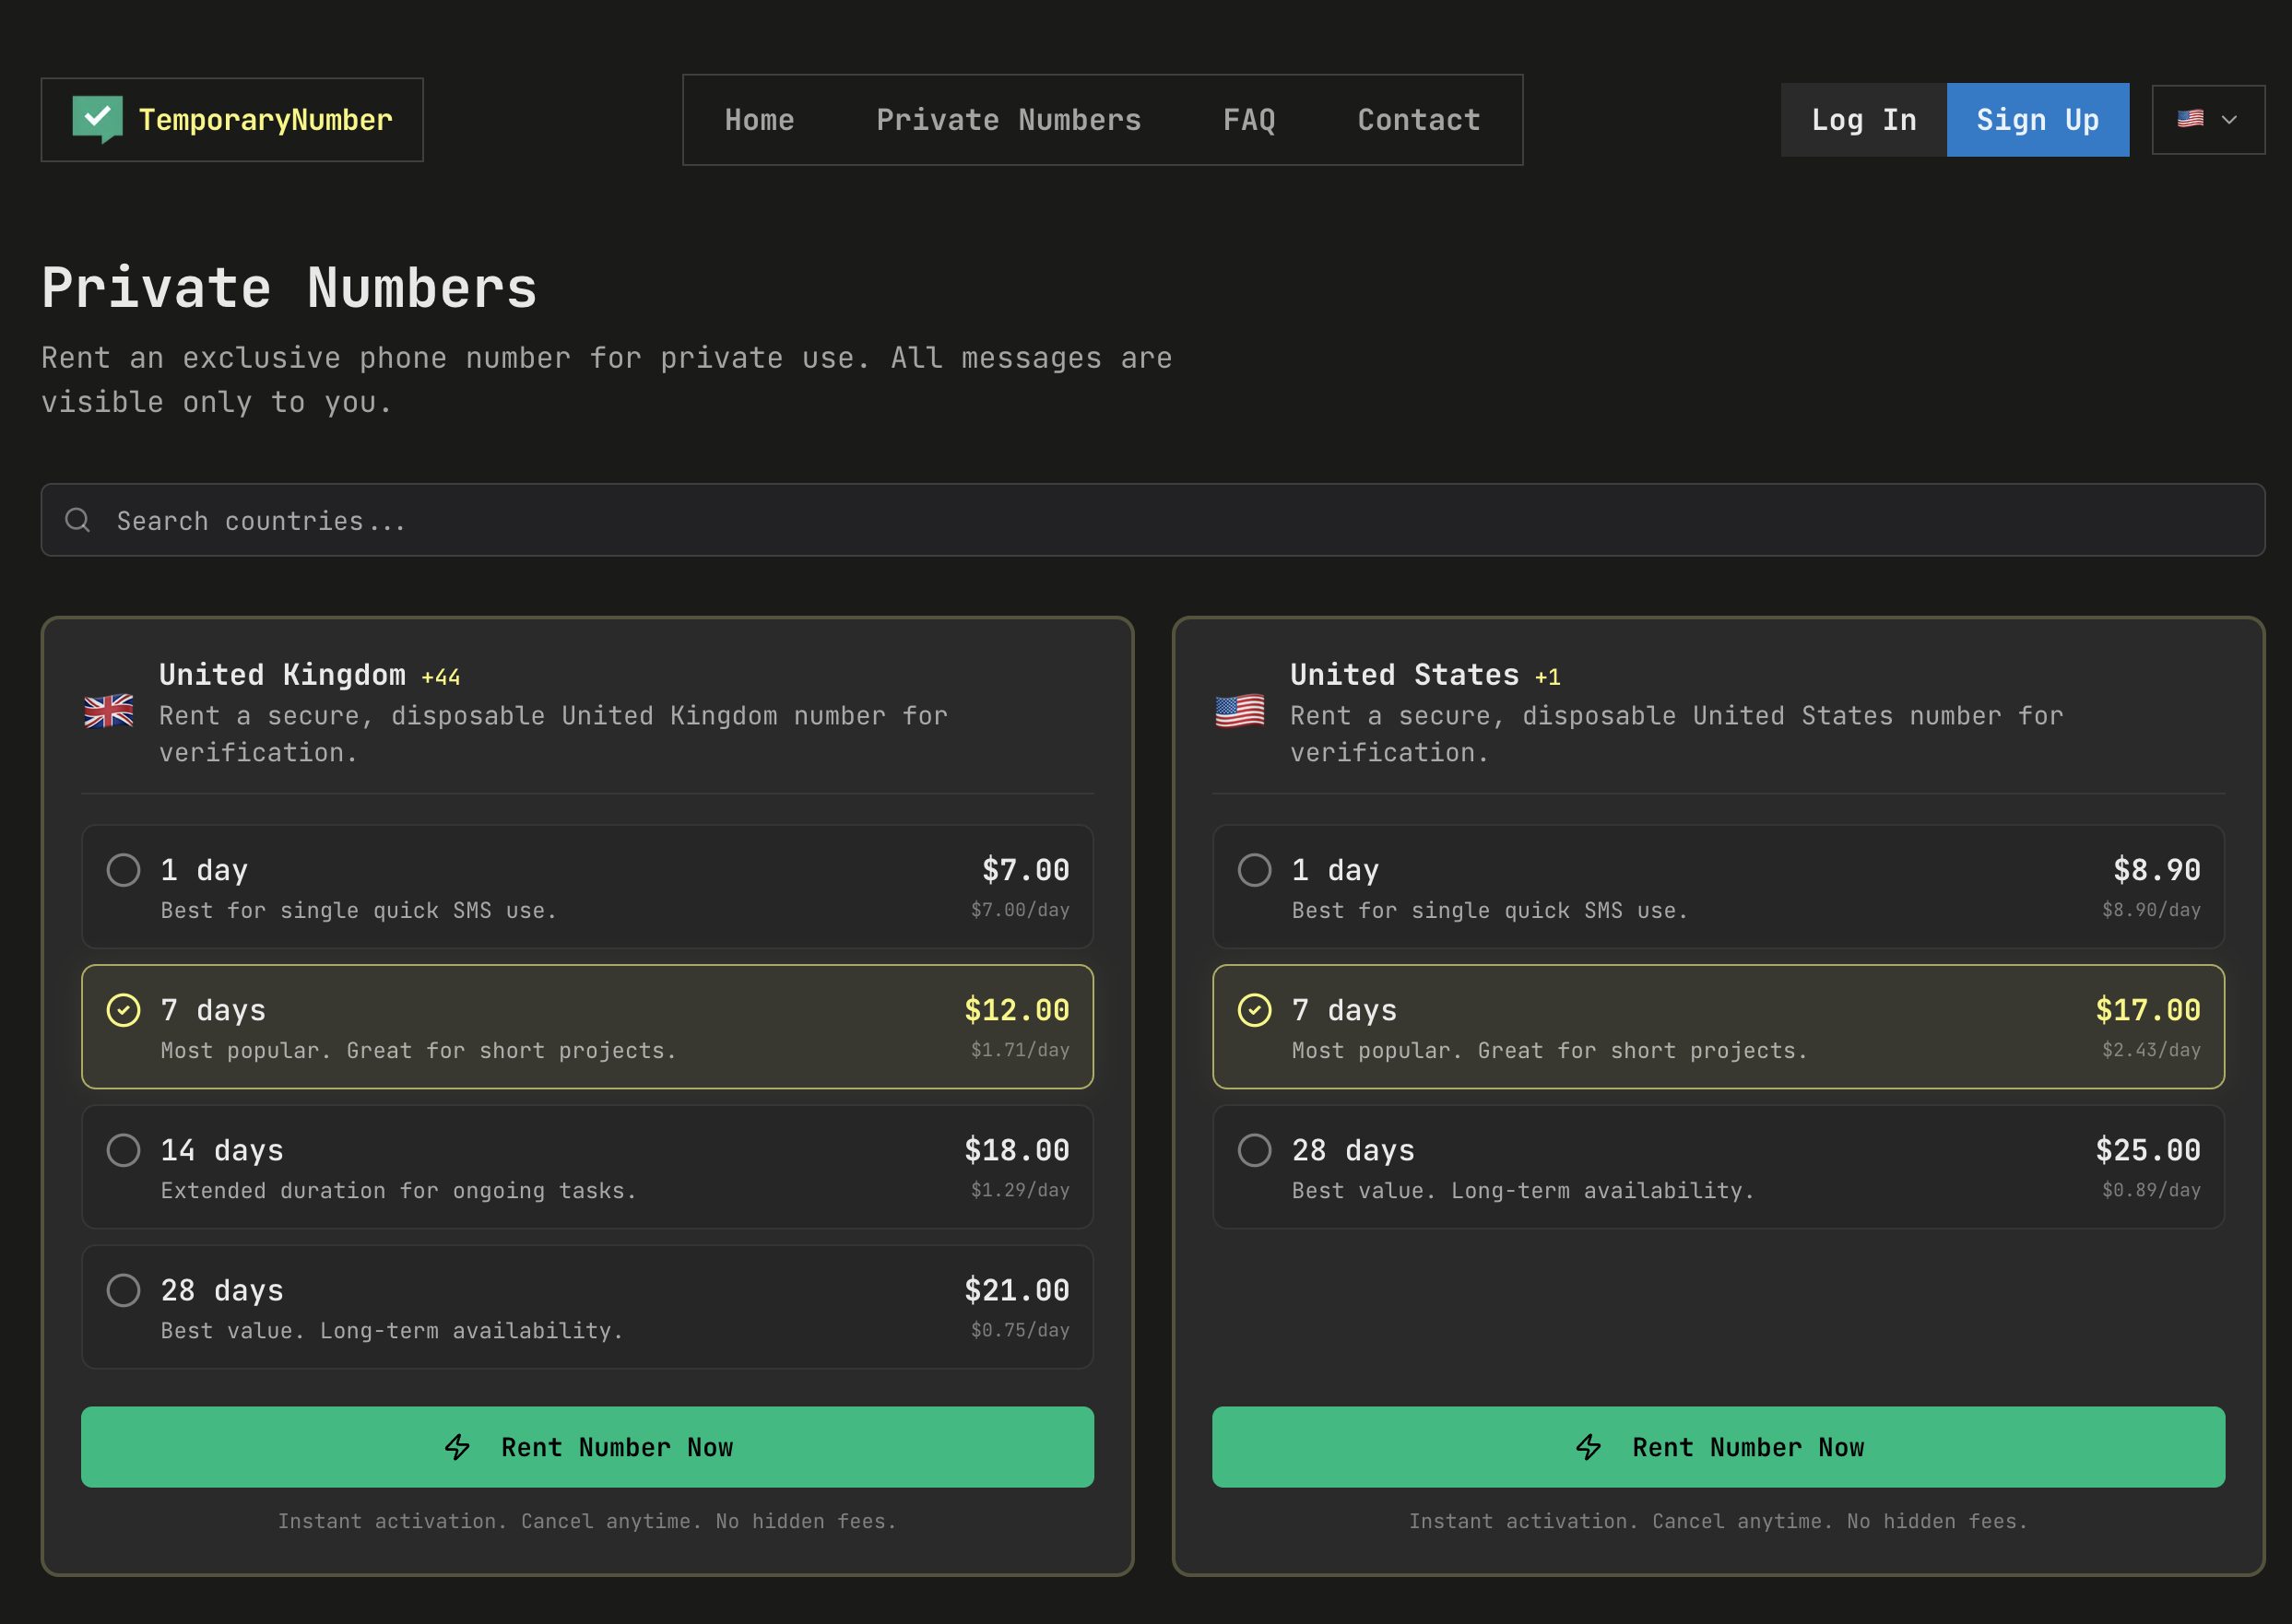Click lightning bolt on UK Rent button

[457, 1447]
